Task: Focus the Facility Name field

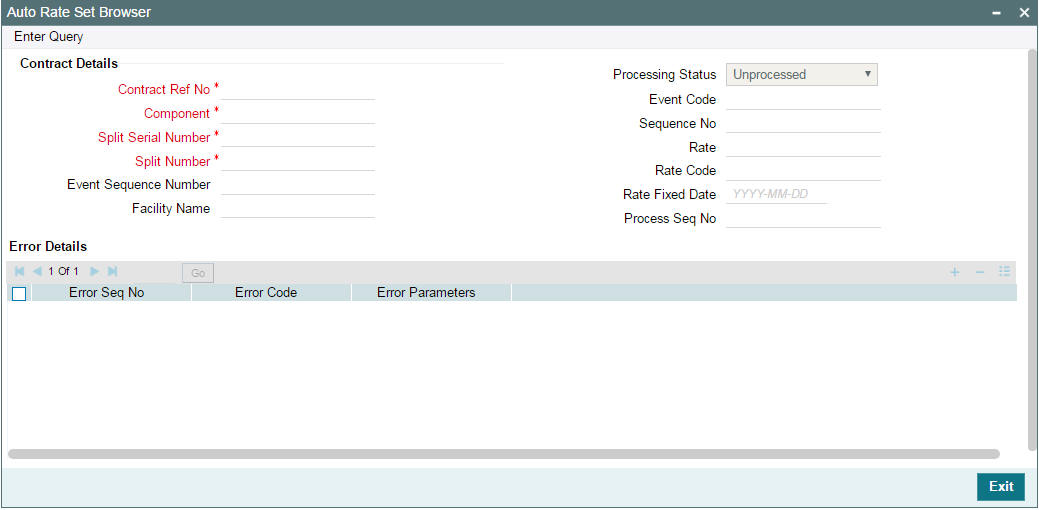Action: [298, 209]
